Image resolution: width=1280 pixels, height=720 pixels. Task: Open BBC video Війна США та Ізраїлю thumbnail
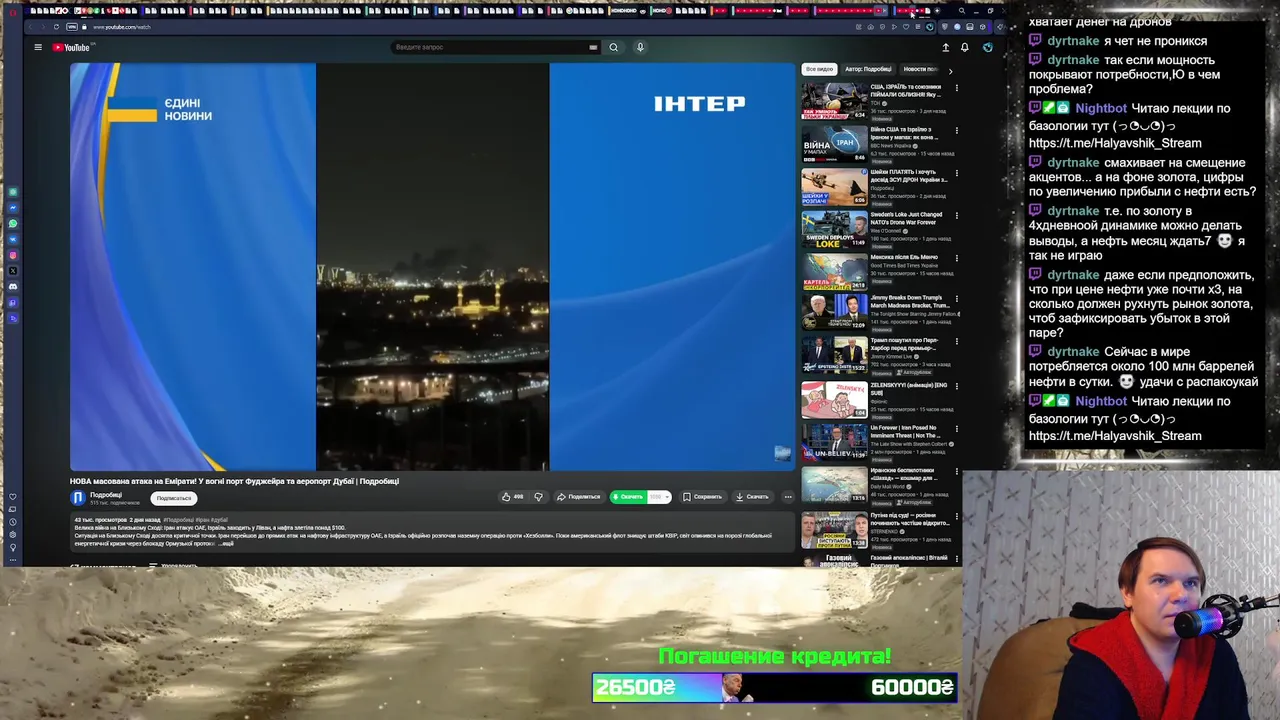point(834,144)
